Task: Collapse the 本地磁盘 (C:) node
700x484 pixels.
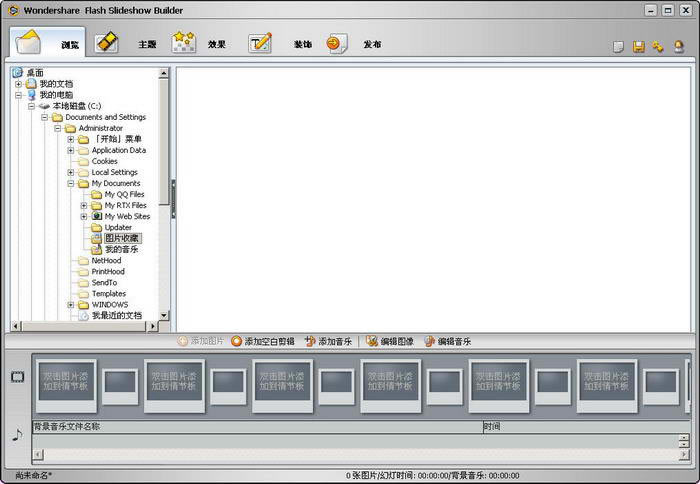Action: click(31, 106)
